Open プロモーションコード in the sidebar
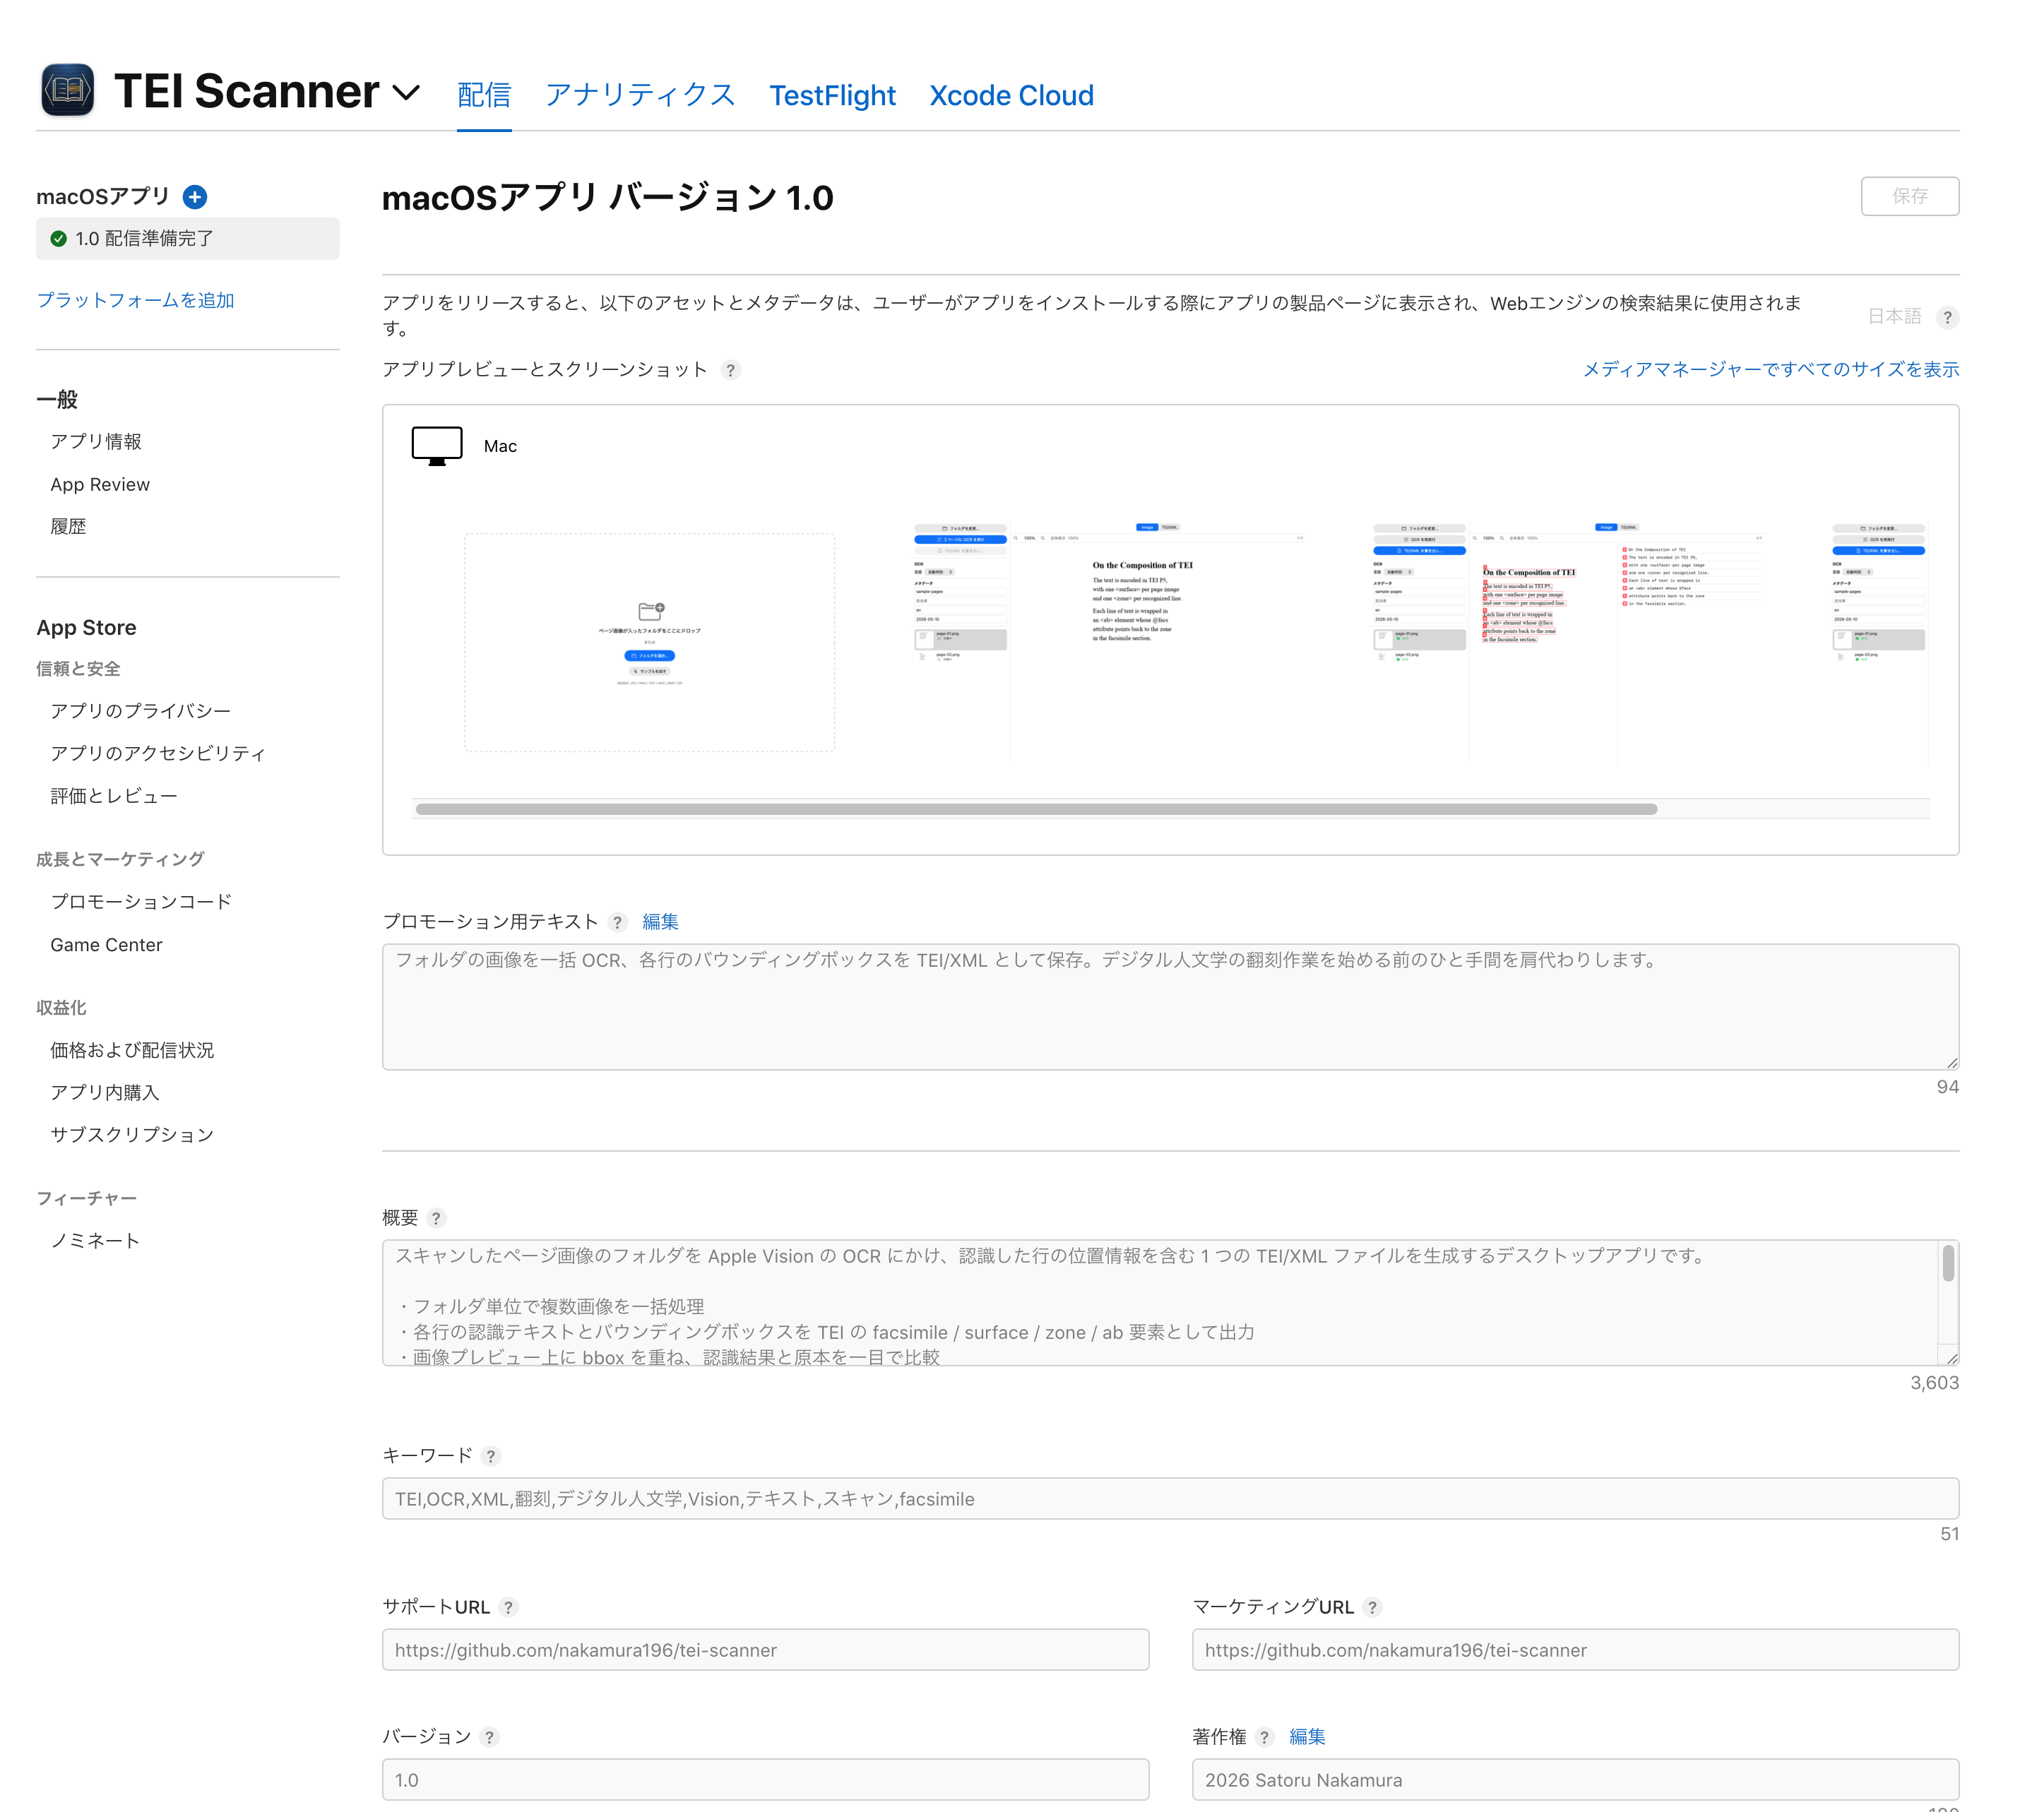 (x=141, y=902)
